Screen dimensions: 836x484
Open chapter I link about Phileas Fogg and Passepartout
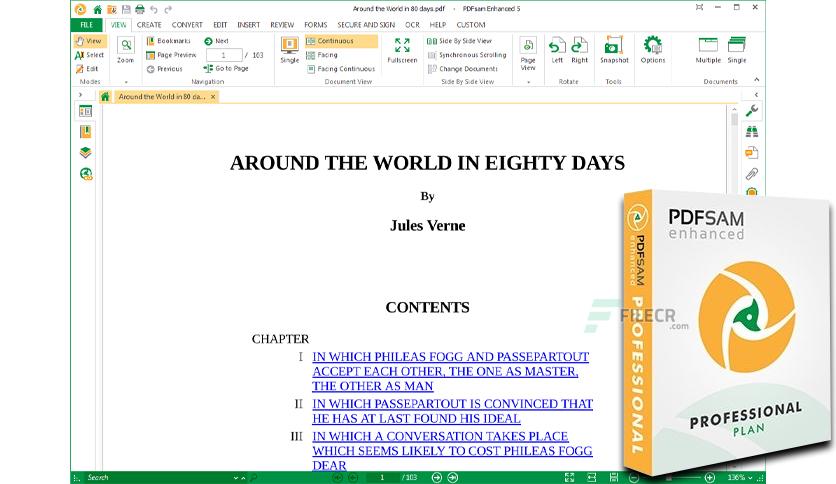point(451,371)
